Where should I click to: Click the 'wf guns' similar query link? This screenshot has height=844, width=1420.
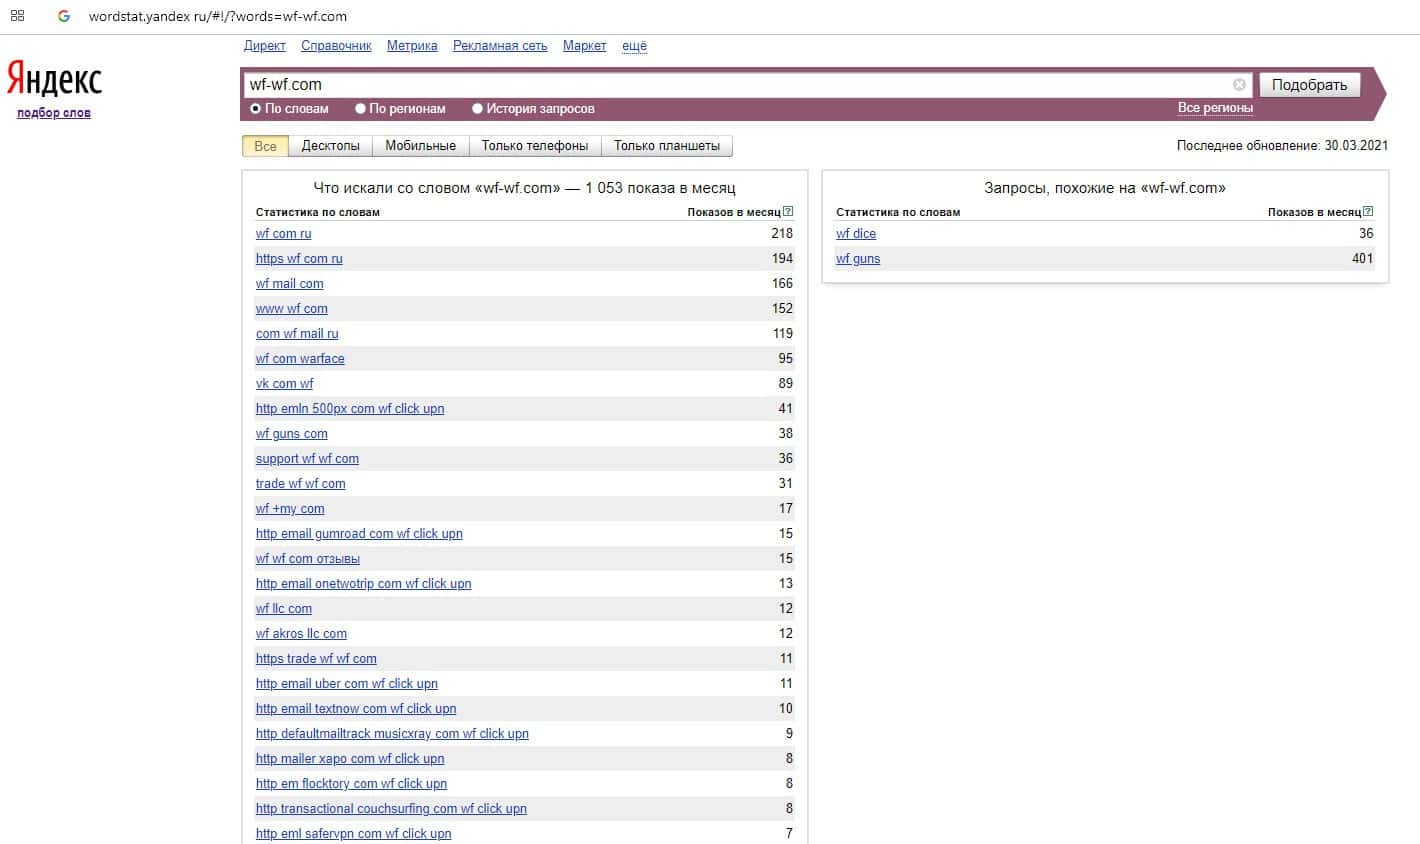[858, 259]
